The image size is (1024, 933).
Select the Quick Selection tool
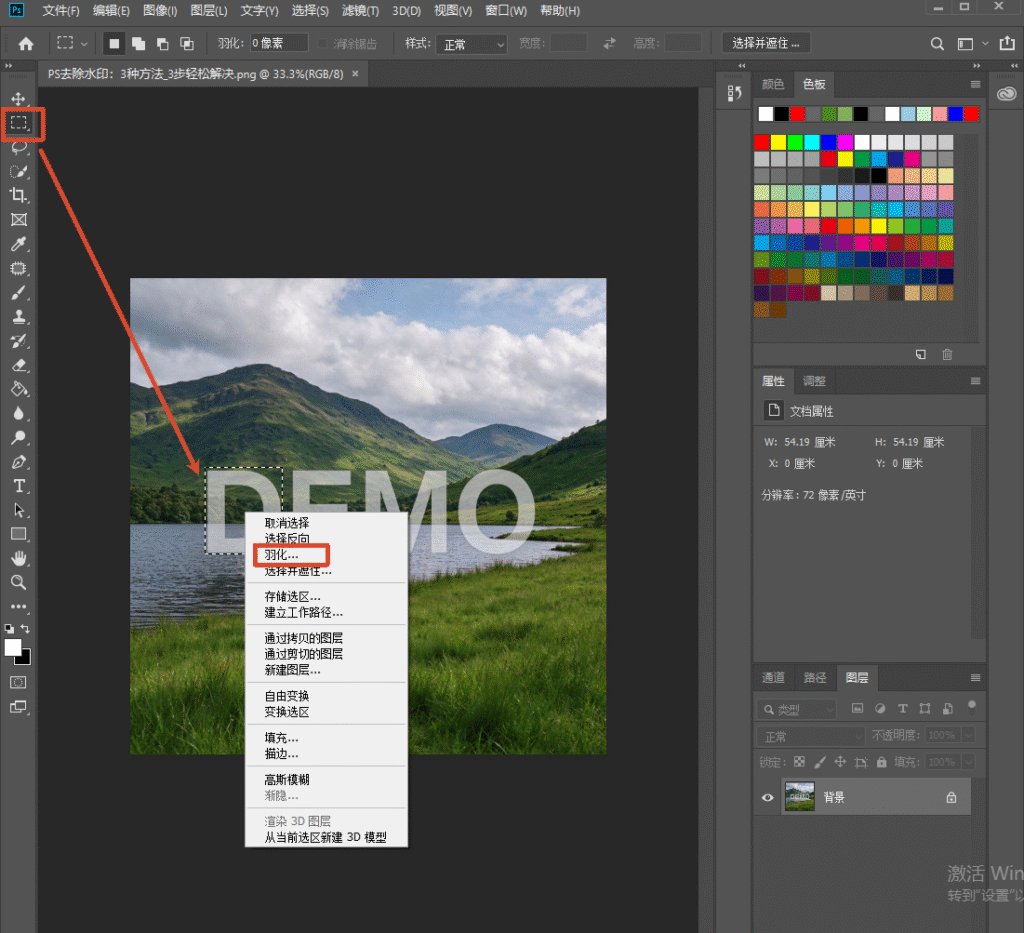[x=18, y=172]
